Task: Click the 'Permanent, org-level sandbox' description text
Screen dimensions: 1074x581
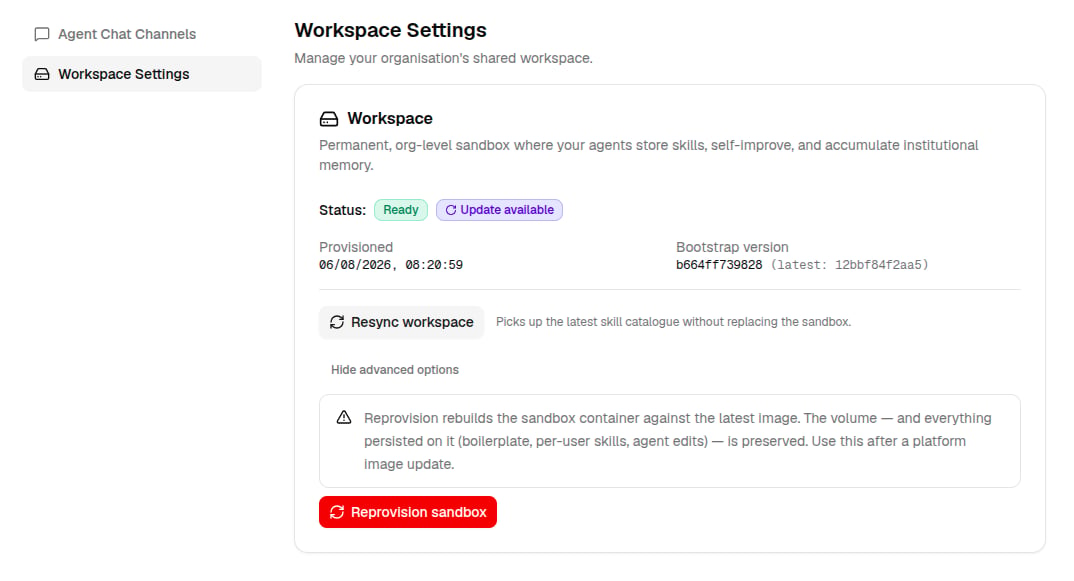Action: pyautogui.click(x=649, y=155)
